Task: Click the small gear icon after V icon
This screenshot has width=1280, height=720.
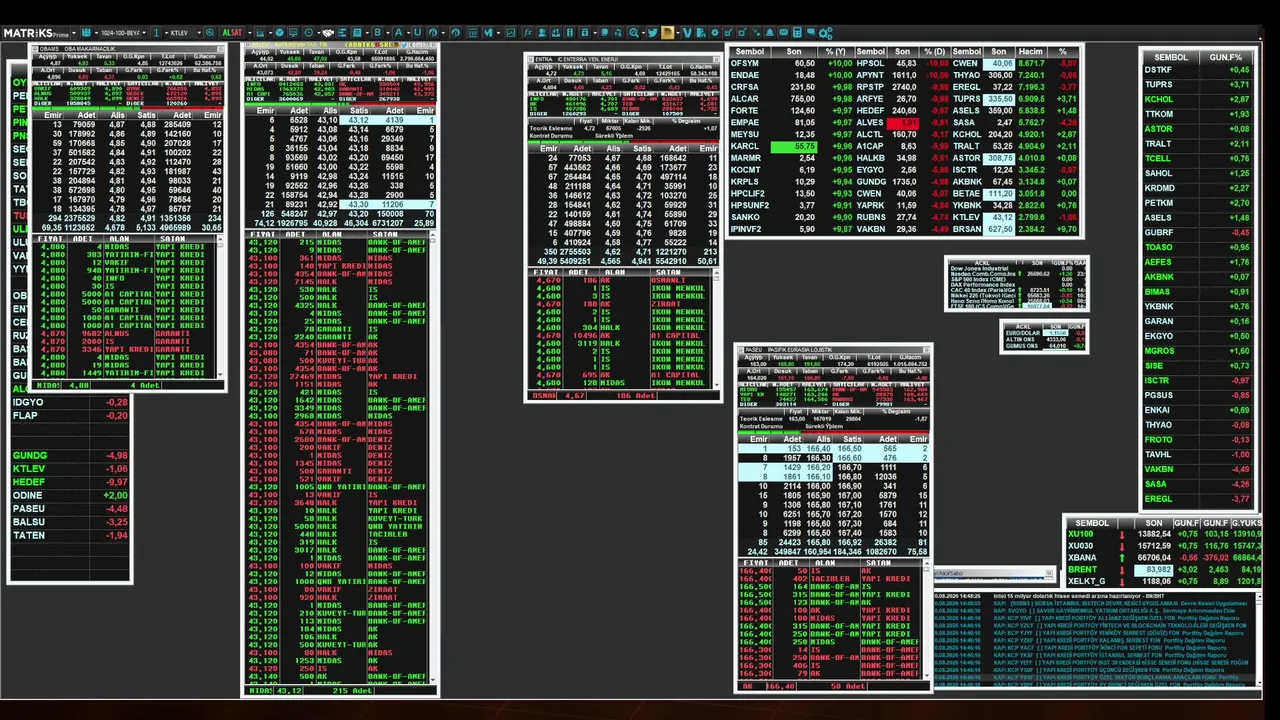Action: [715, 33]
